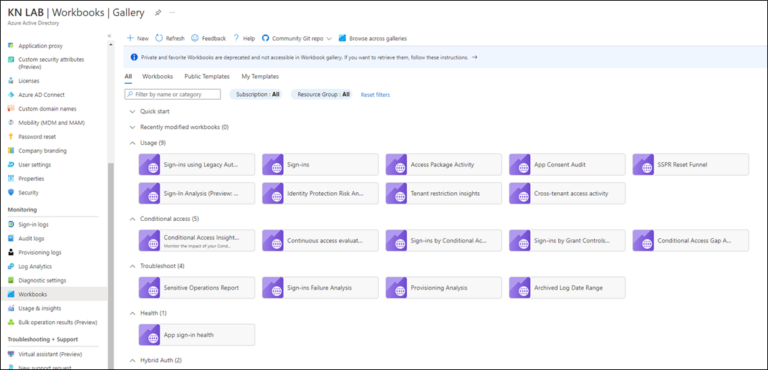Viewport: 768px width, 370px height.
Task: Click the Help question mark icon
Action: (236, 38)
